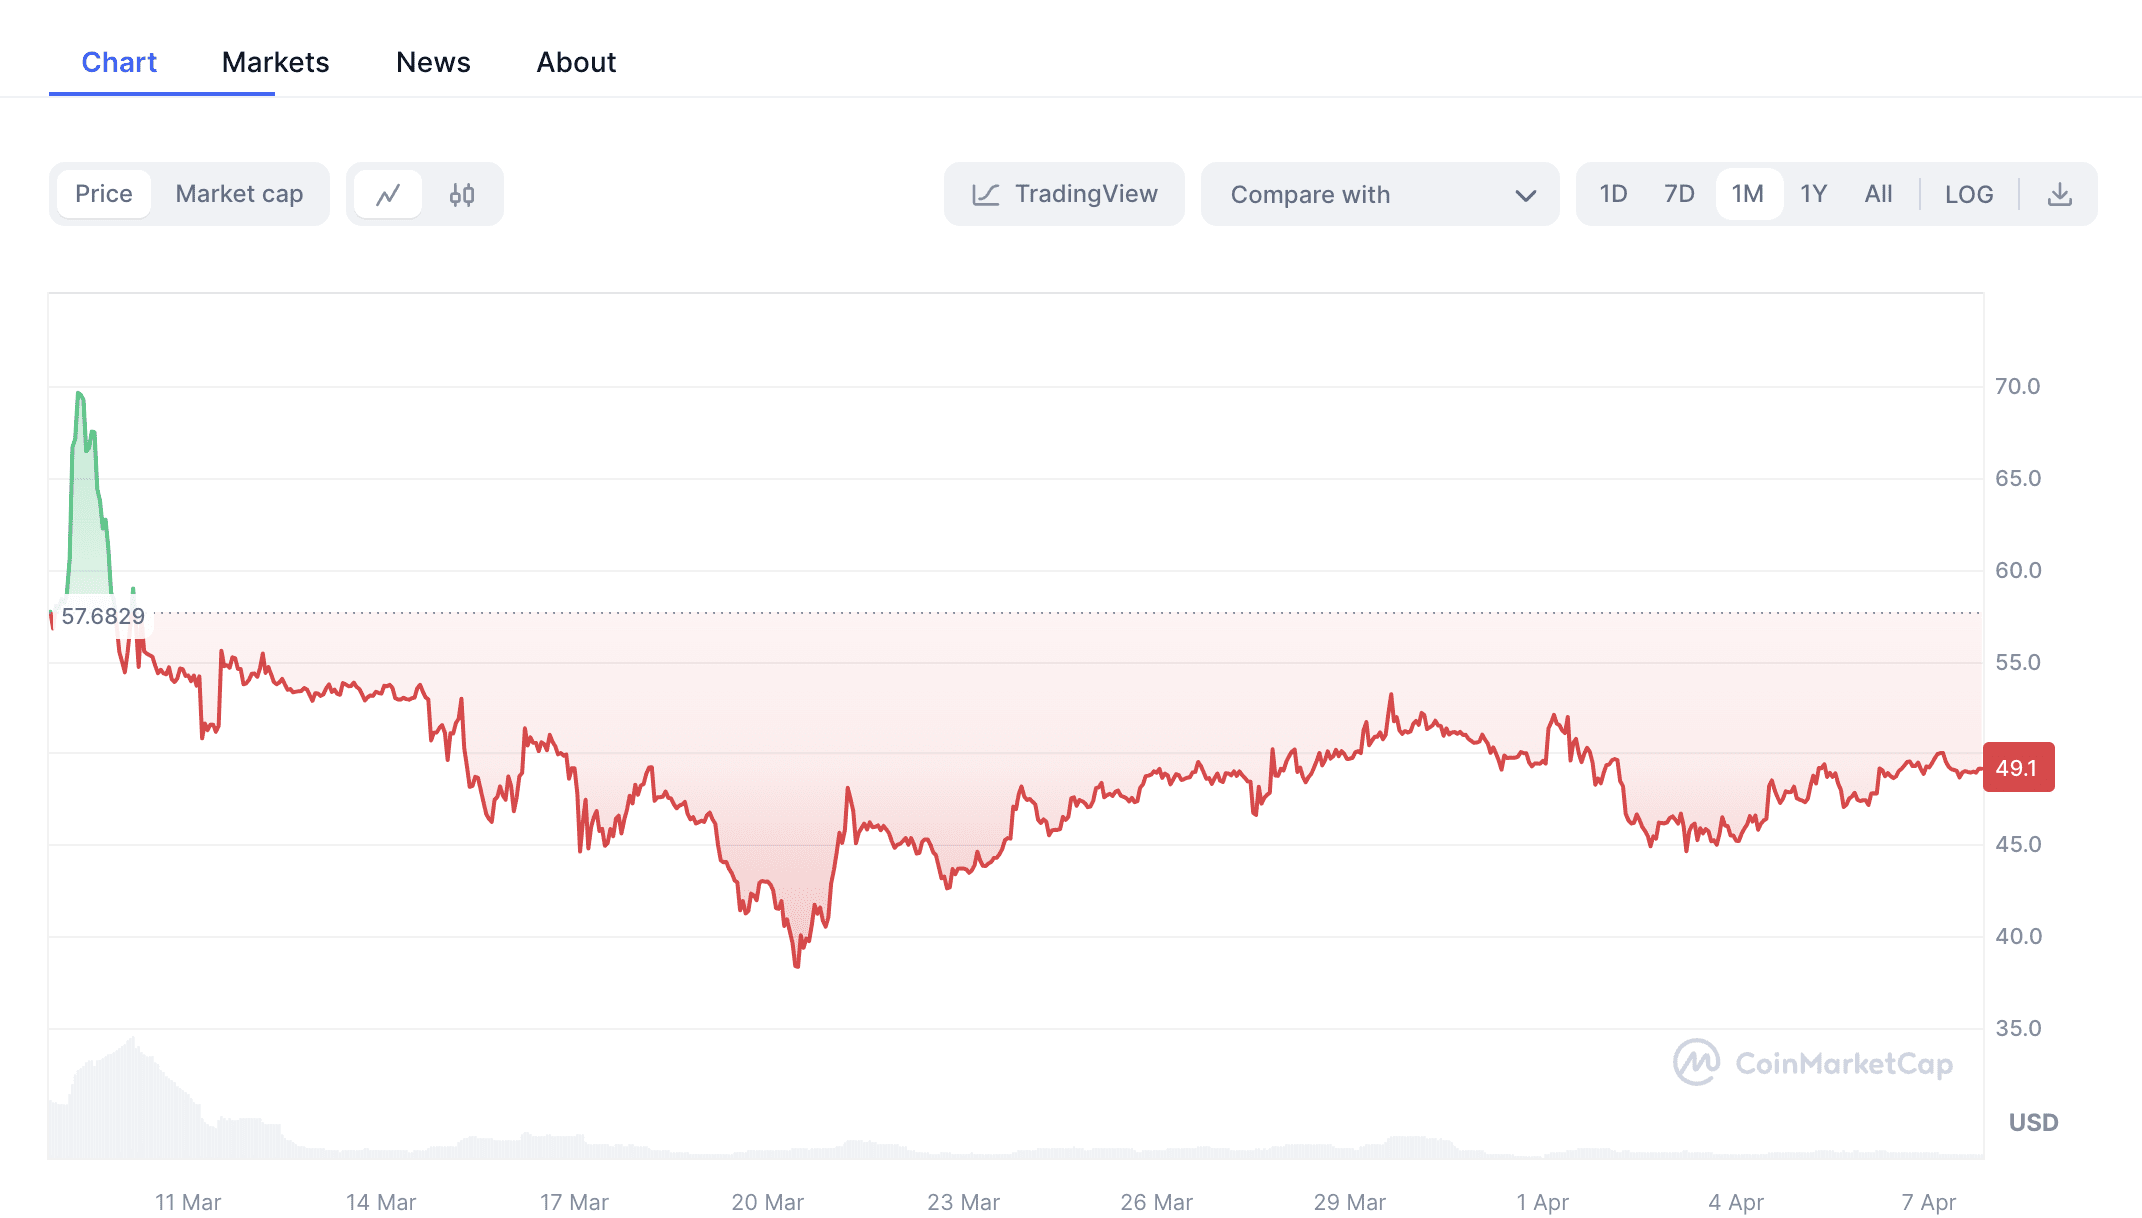Click the 57.6829 opening price label
Screen dimensions: 2142x1218
[103, 616]
